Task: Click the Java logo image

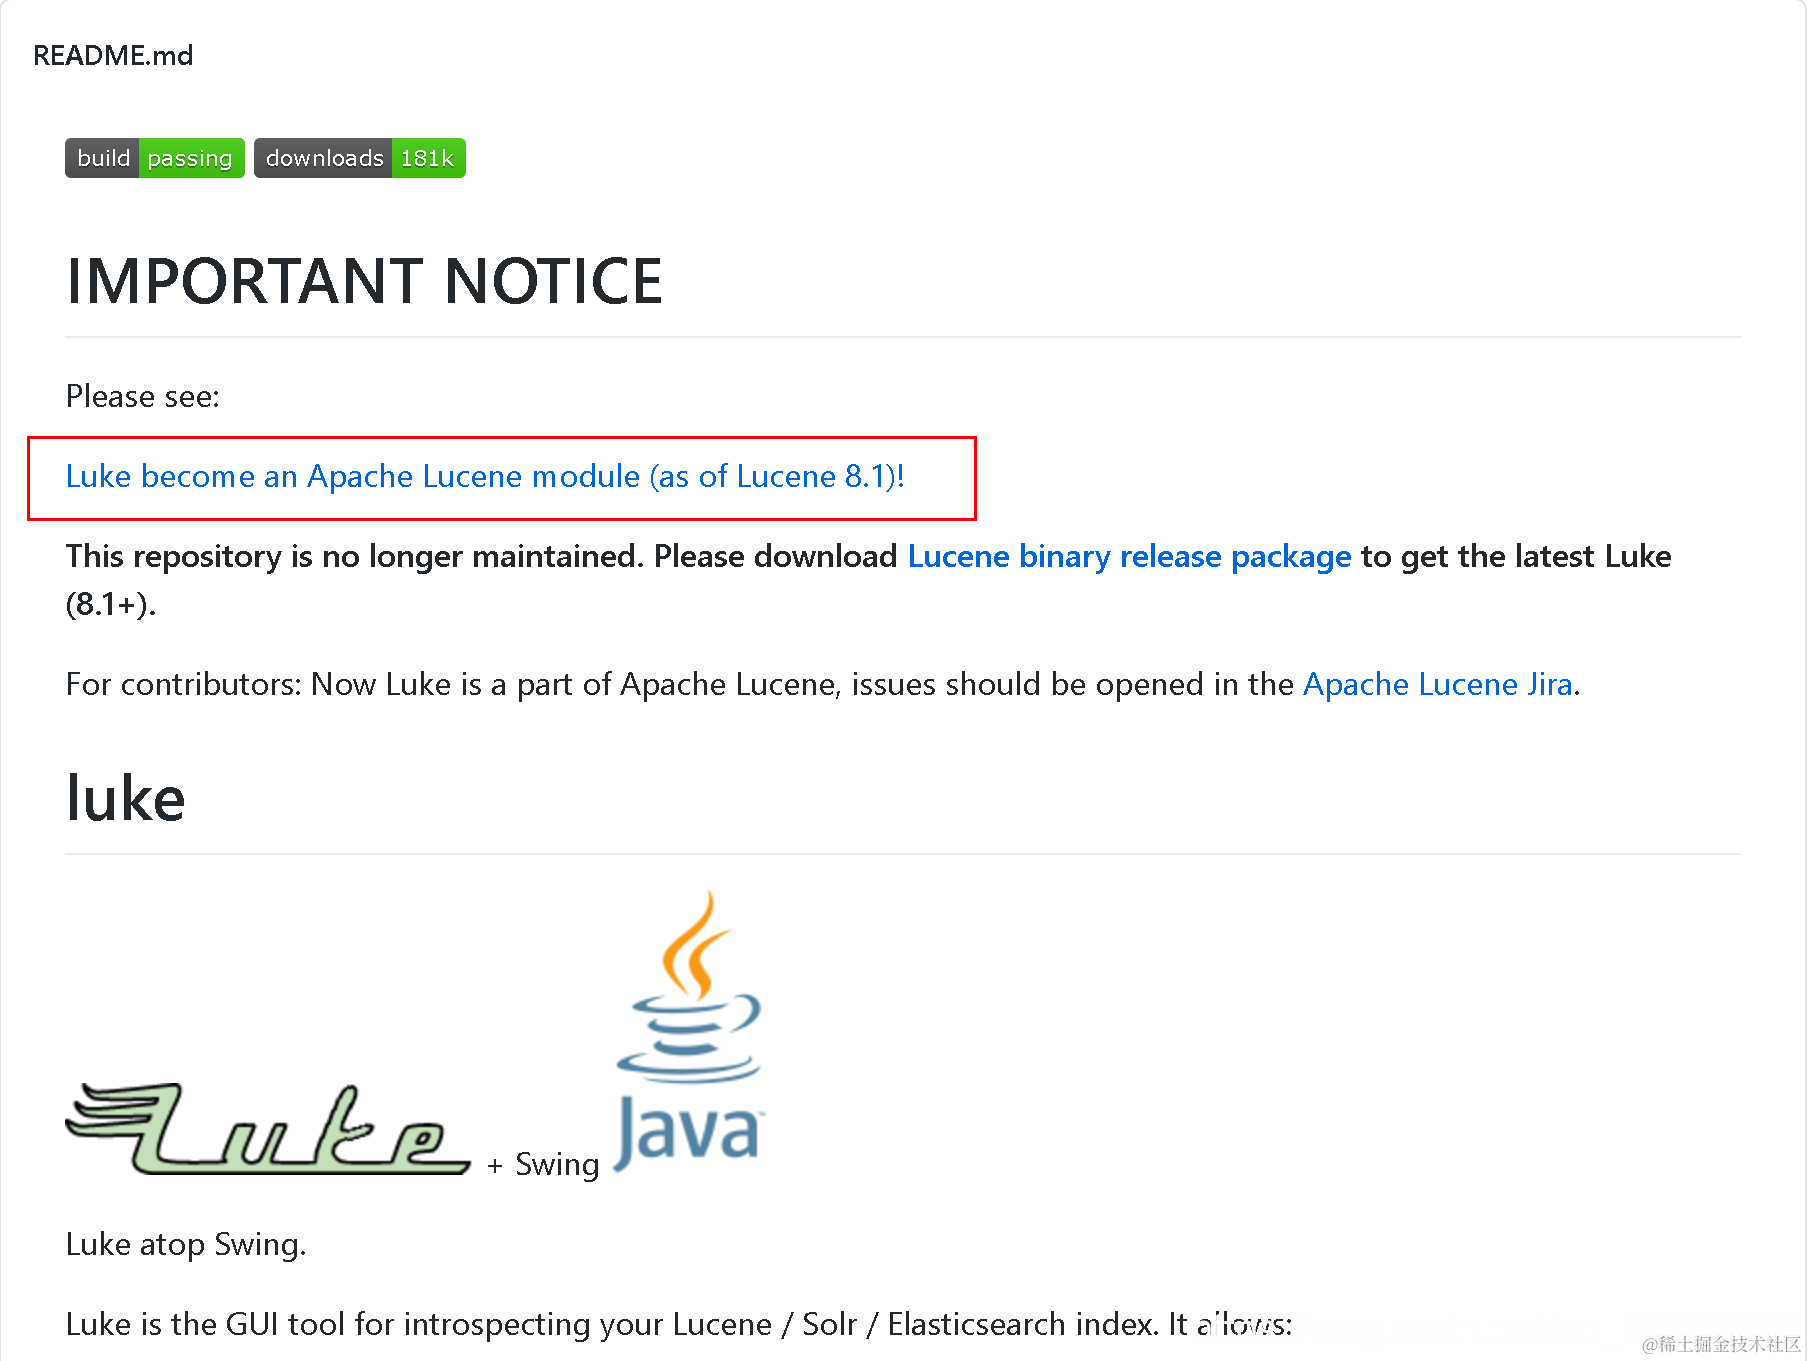Action: point(689,1030)
